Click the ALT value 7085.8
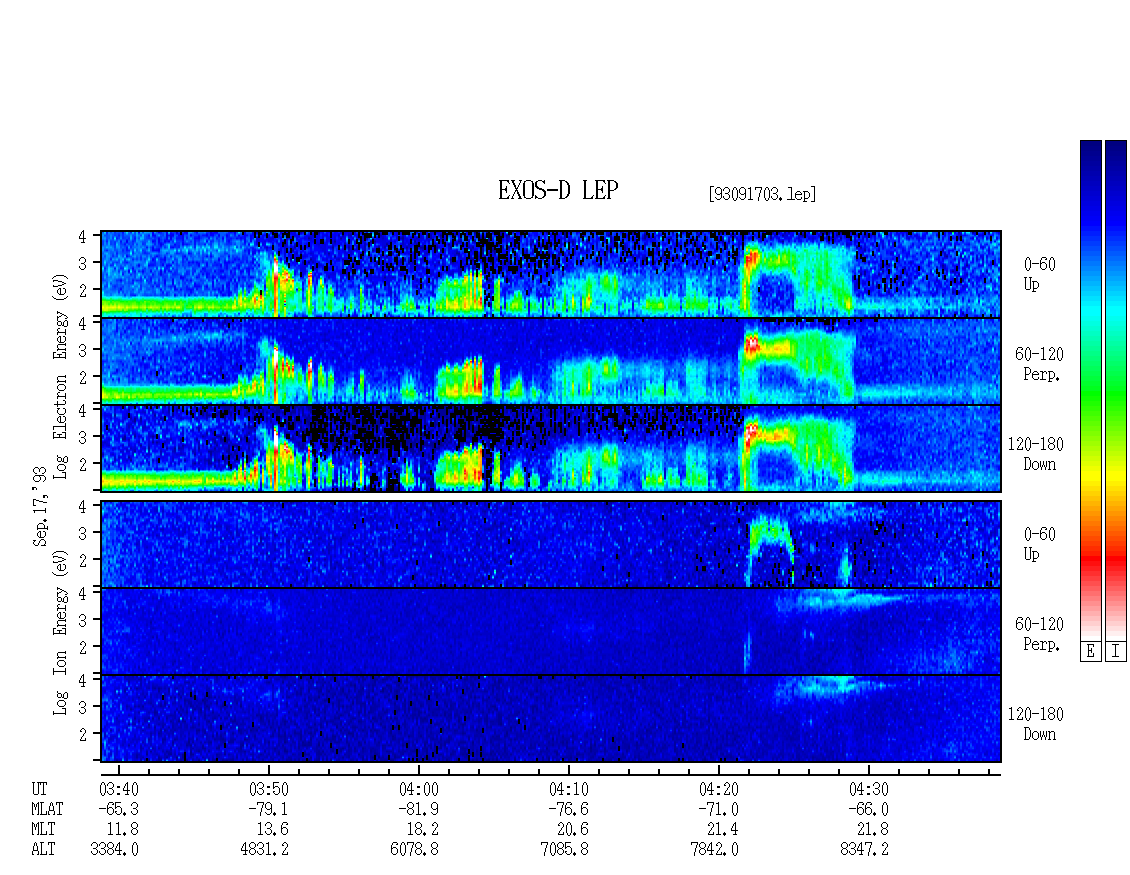Viewport: 1130px width, 875px height. [x=564, y=850]
